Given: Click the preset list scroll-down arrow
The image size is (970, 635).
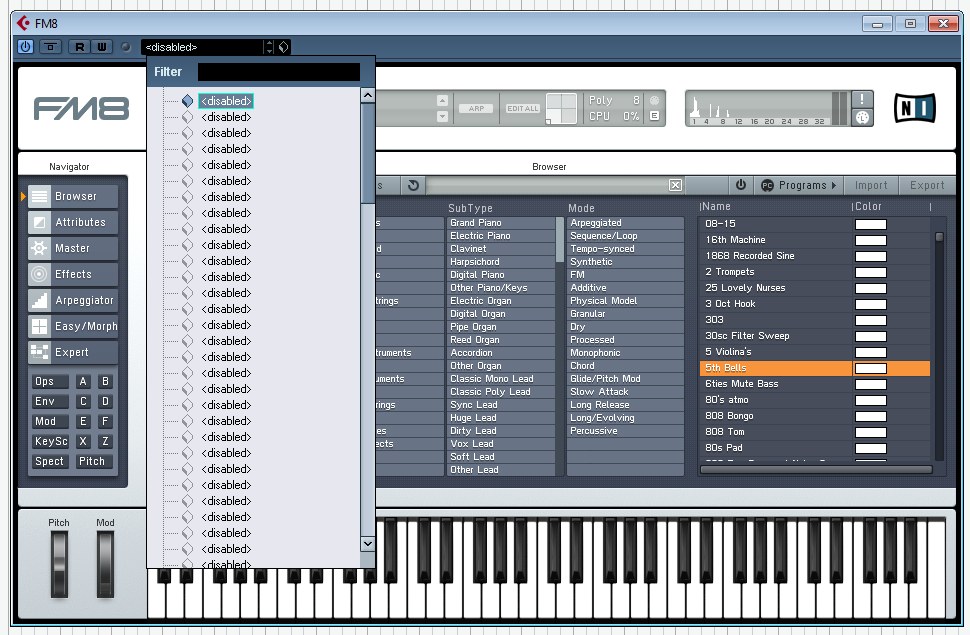Looking at the screenshot, I should 367,543.
